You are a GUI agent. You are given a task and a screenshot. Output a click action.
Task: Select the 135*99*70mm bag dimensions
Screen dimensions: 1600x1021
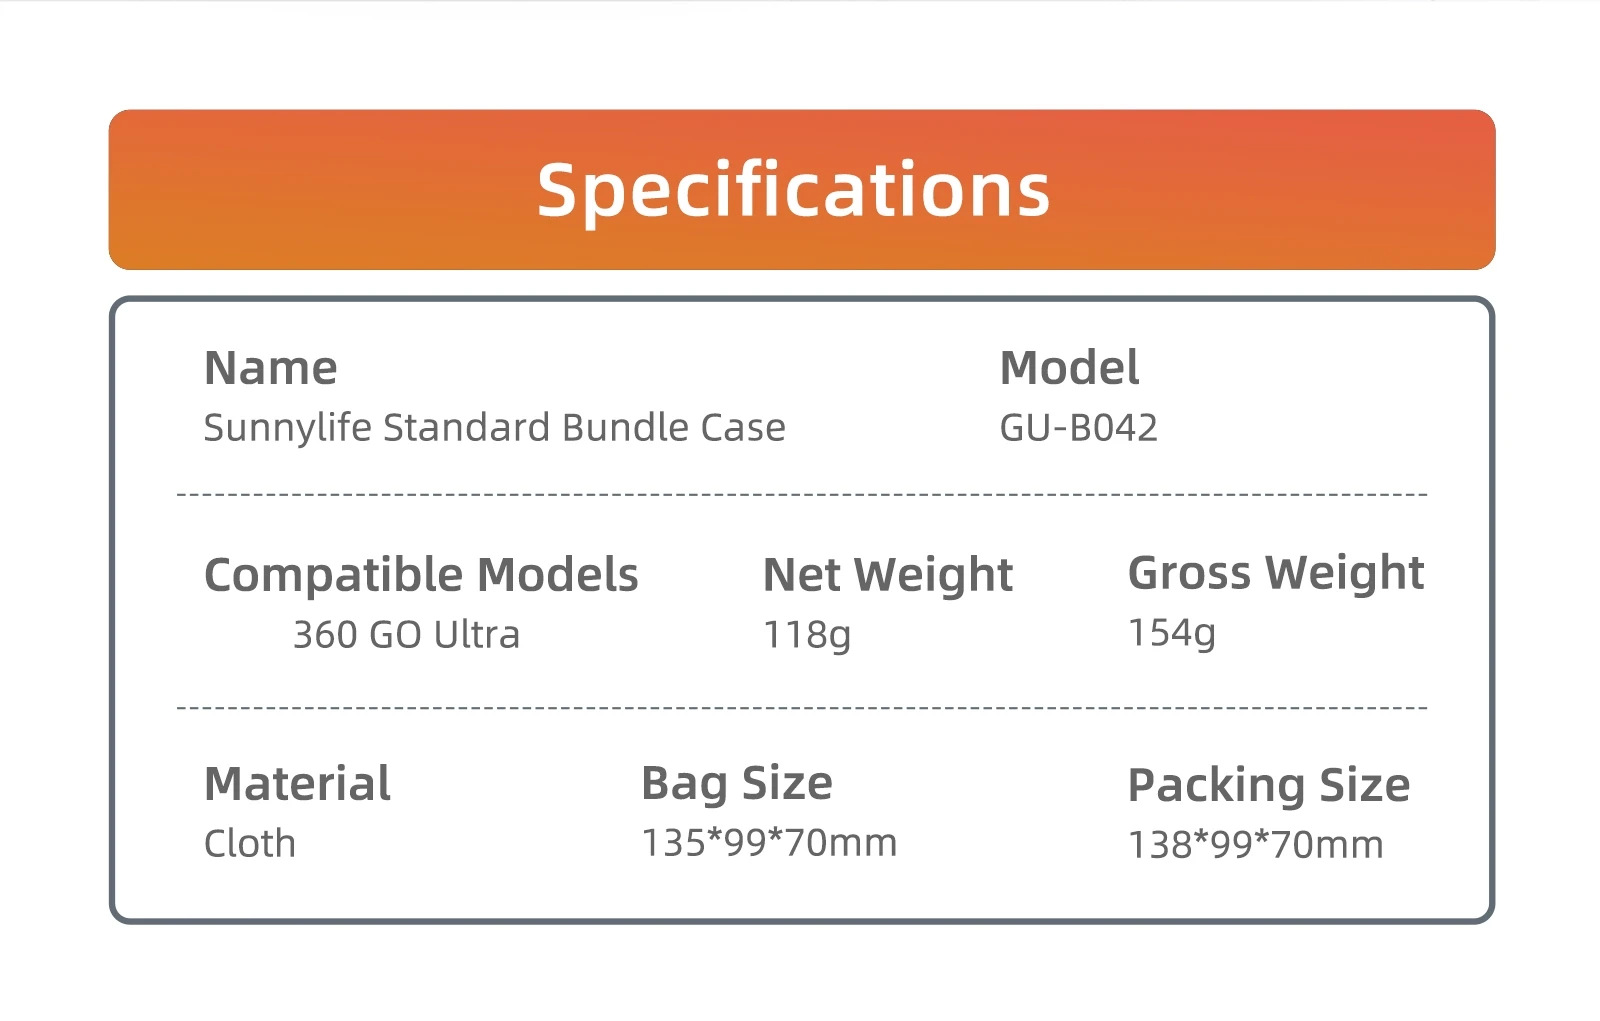pyautogui.click(x=768, y=843)
